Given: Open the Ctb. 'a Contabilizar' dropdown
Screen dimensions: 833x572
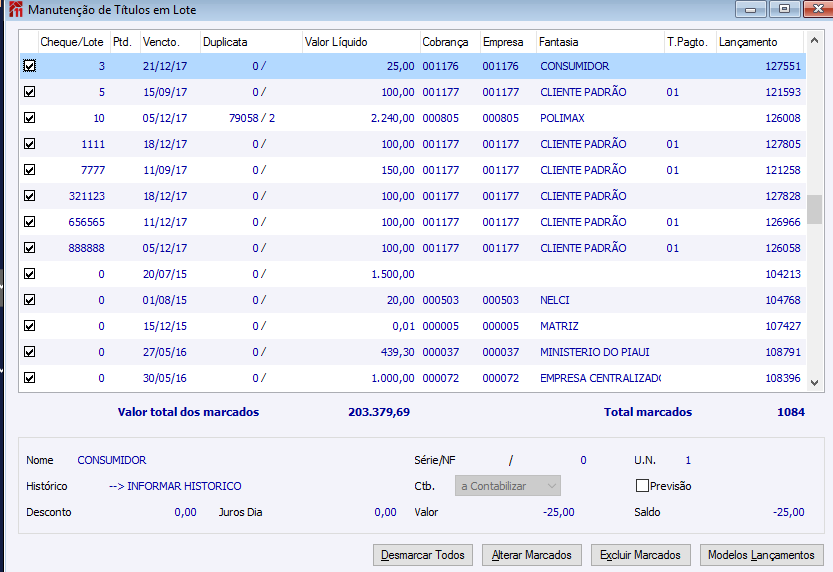Looking at the screenshot, I should tap(507, 486).
